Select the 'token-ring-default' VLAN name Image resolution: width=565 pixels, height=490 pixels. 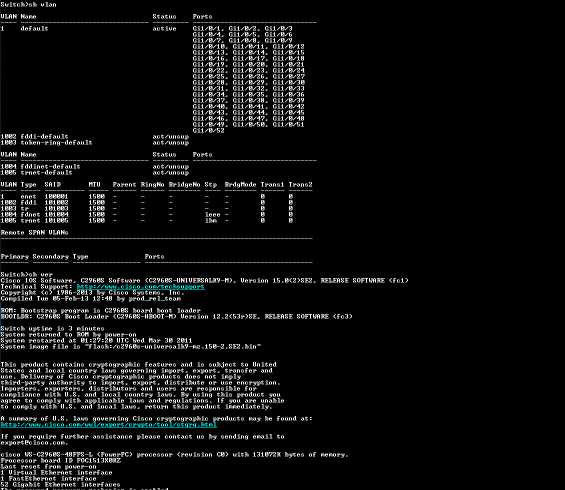pos(56,143)
